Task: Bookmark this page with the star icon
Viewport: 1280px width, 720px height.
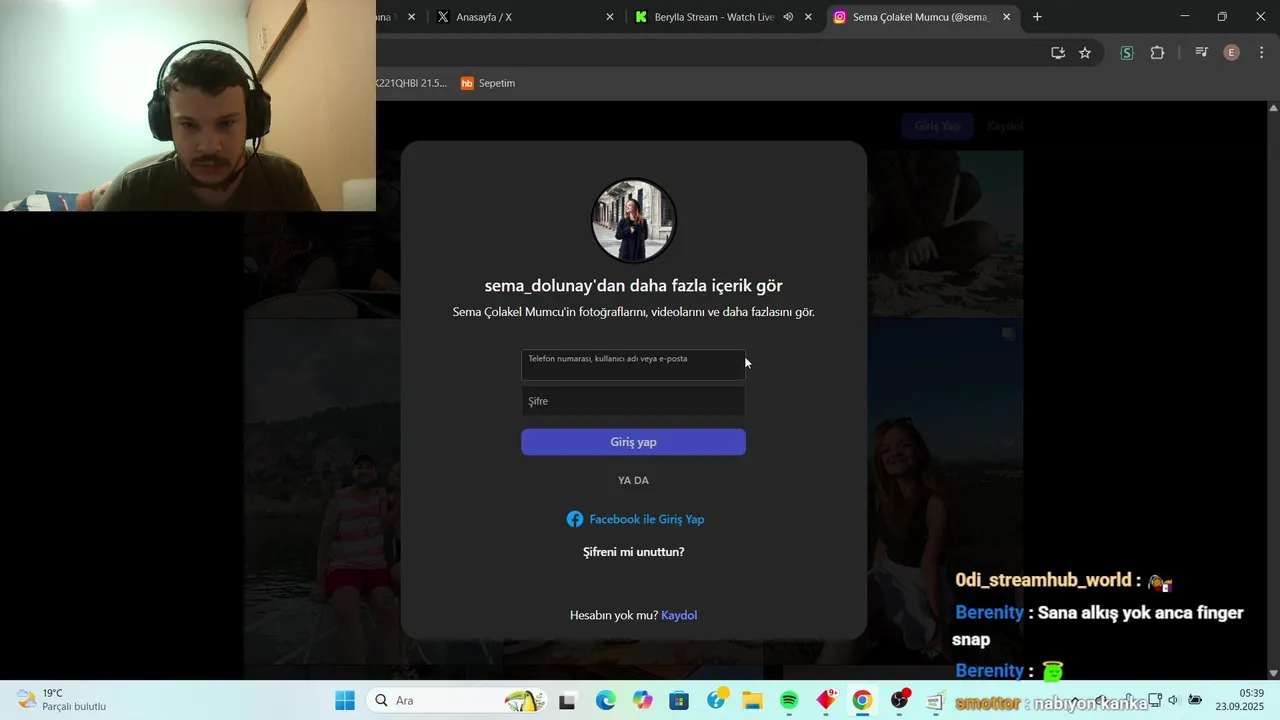Action: pyautogui.click(x=1085, y=53)
